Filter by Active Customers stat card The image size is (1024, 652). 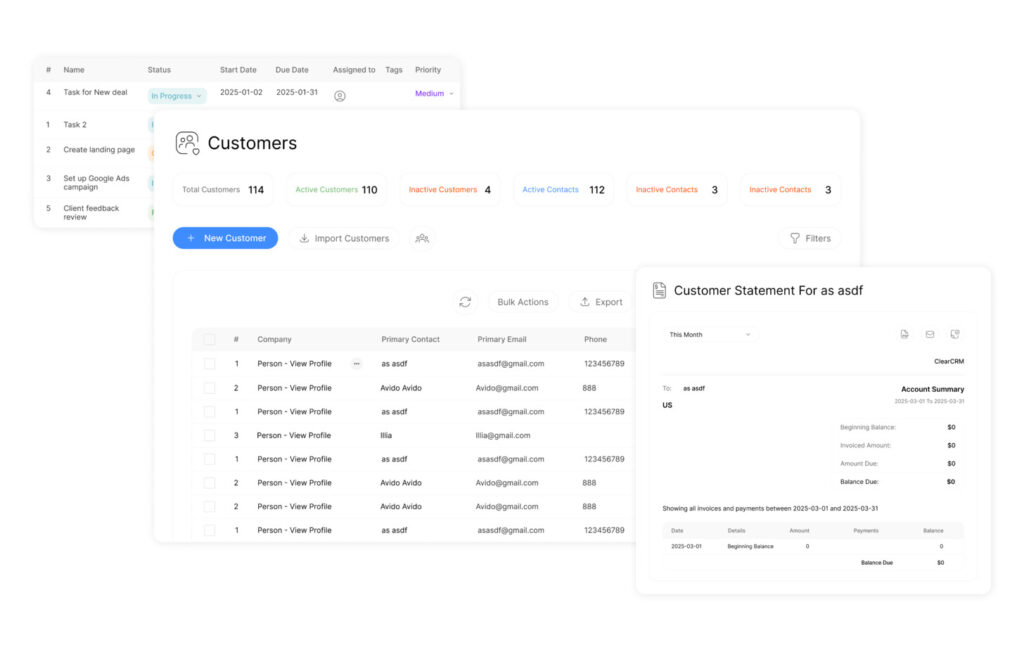coord(336,190)
